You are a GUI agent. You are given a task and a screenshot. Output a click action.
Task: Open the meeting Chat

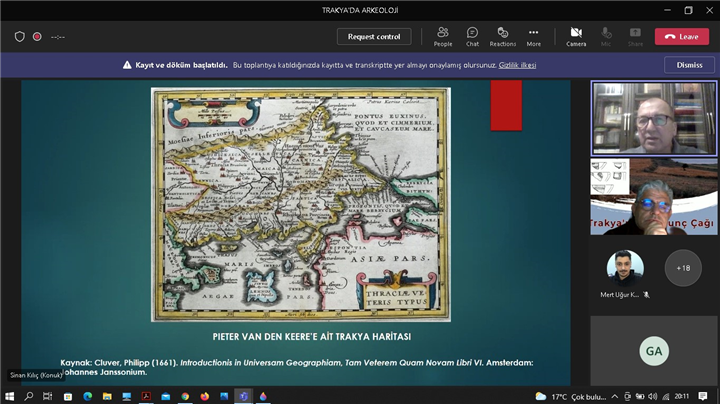[472, 37]
